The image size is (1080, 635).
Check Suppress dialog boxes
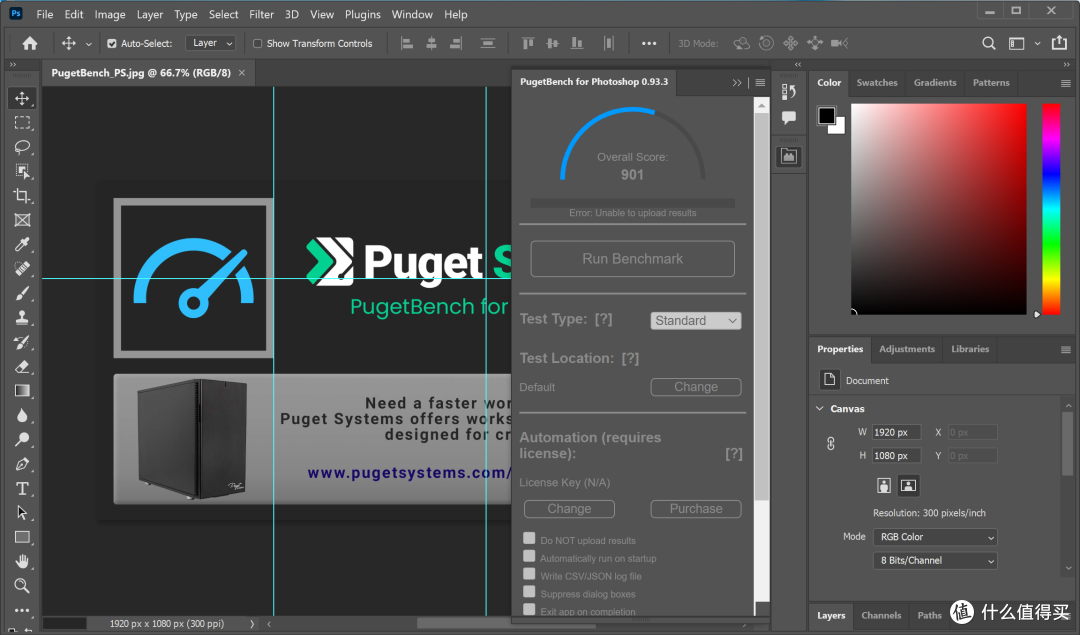pos(529,592)
